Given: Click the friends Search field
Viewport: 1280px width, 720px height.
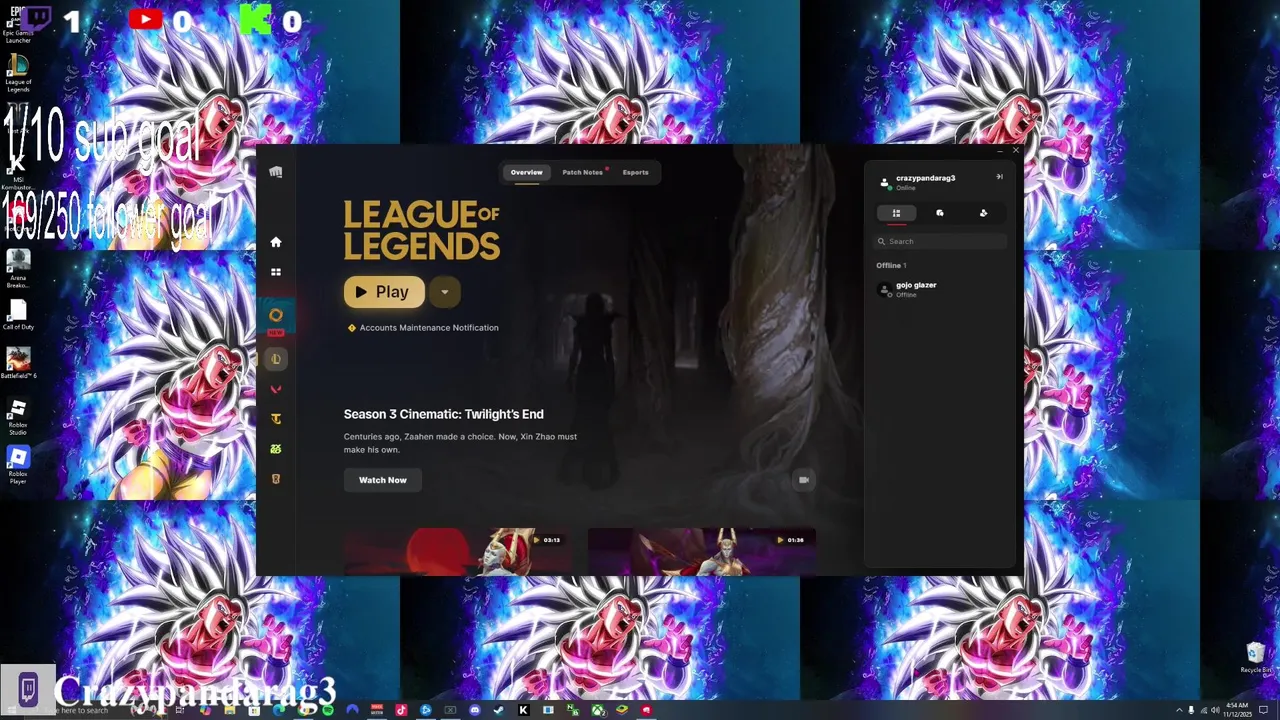Looking at the screenshot, I should 941,241.
